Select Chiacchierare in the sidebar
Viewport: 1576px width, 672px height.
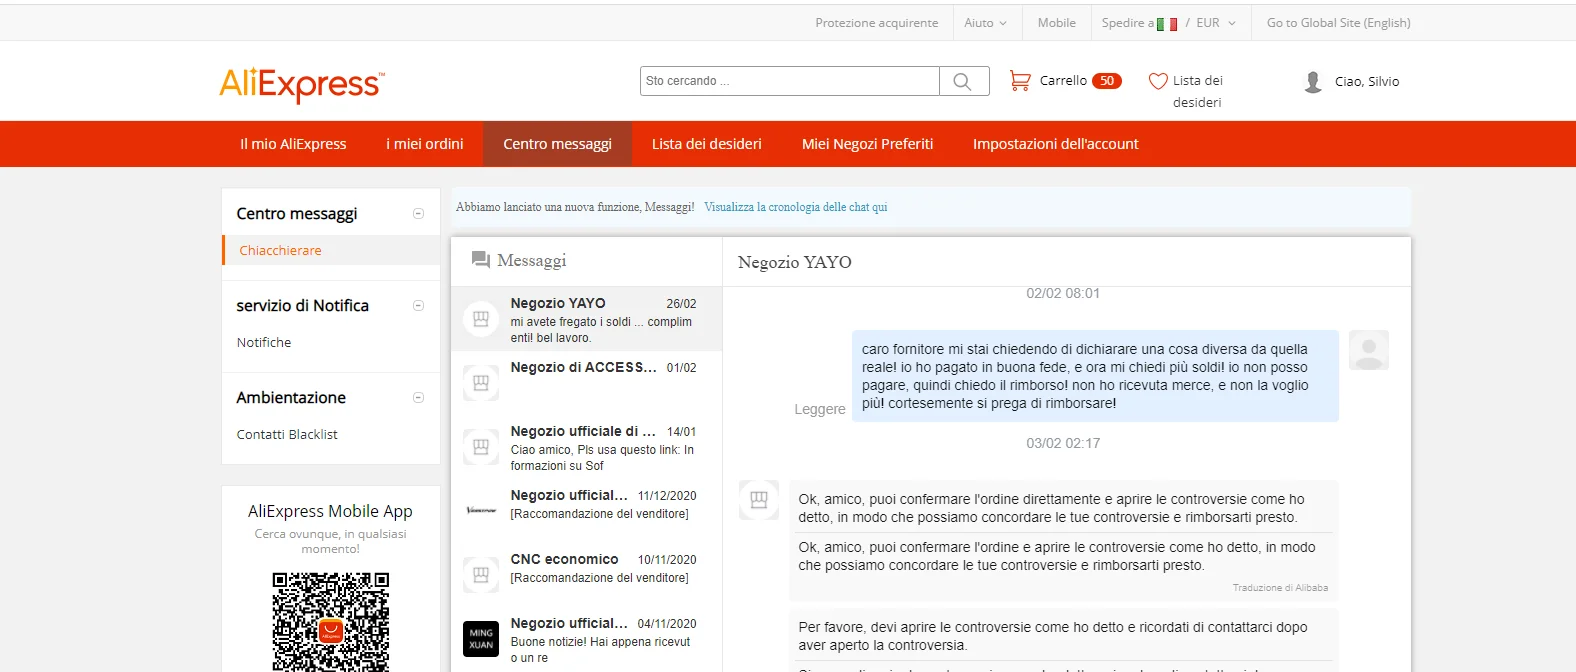pyautogui.click(x=280, y=251)
